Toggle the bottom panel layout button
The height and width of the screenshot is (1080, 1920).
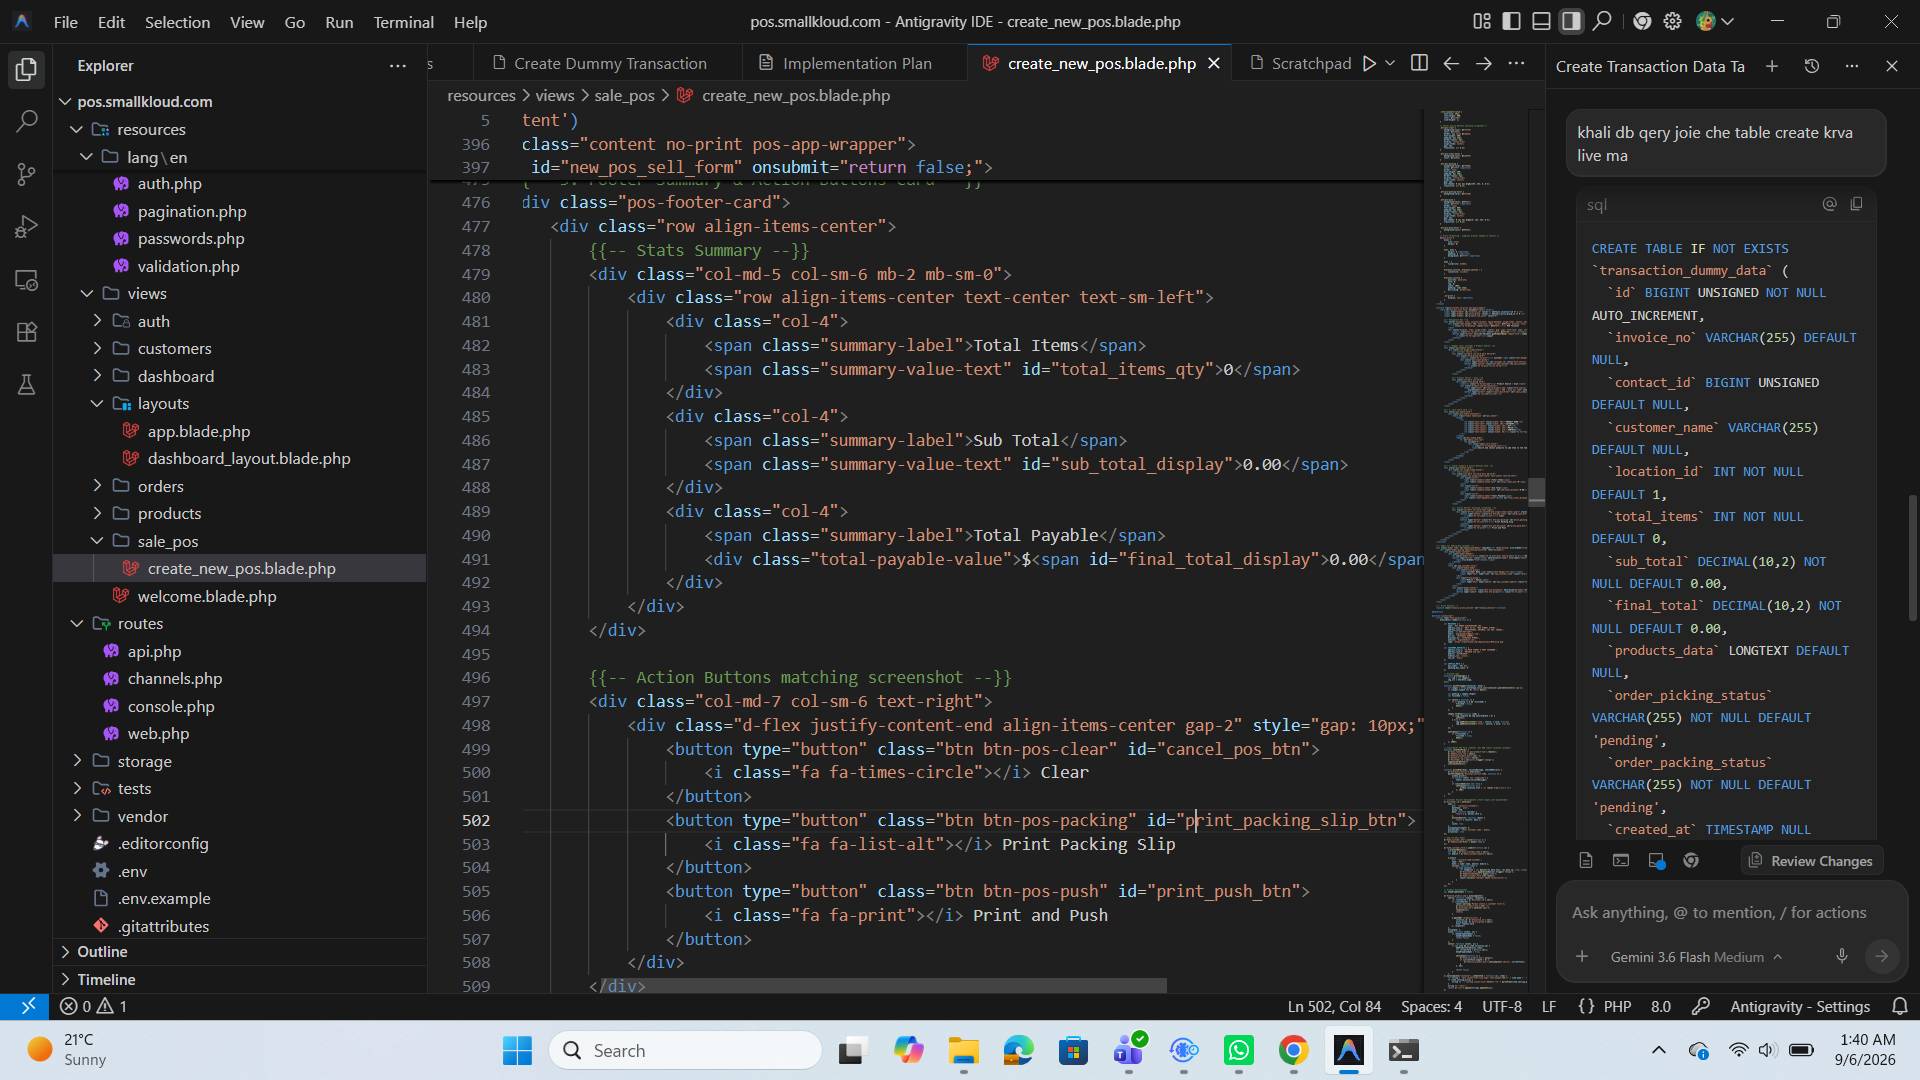pyautogui.click(x=1542, y=21)
